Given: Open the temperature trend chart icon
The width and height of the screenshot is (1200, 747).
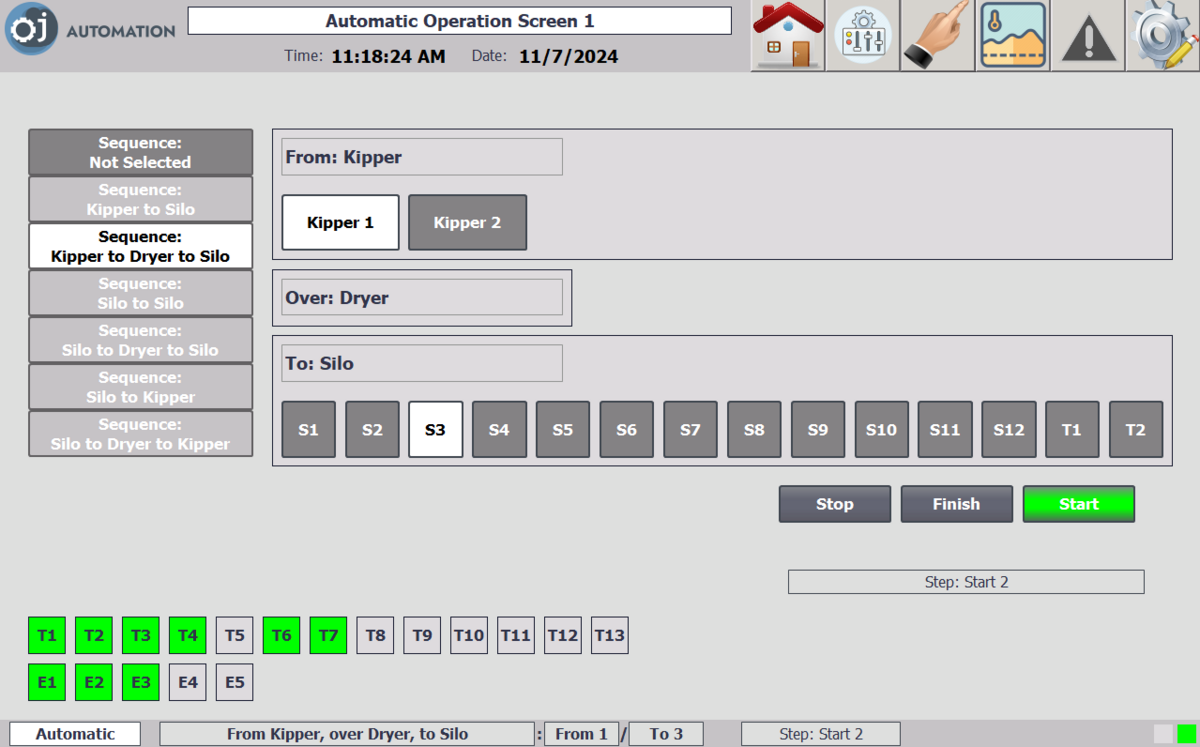Looking at the screenshot, I should [1013, 35].
